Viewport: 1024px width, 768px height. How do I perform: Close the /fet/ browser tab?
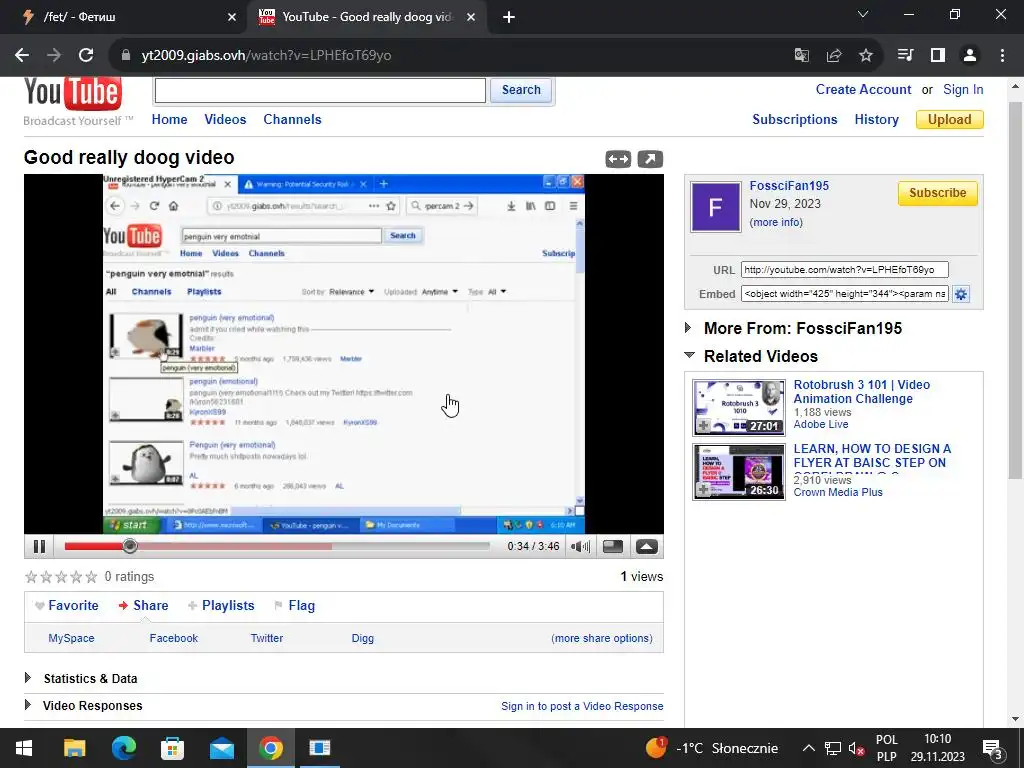point(232,17)
